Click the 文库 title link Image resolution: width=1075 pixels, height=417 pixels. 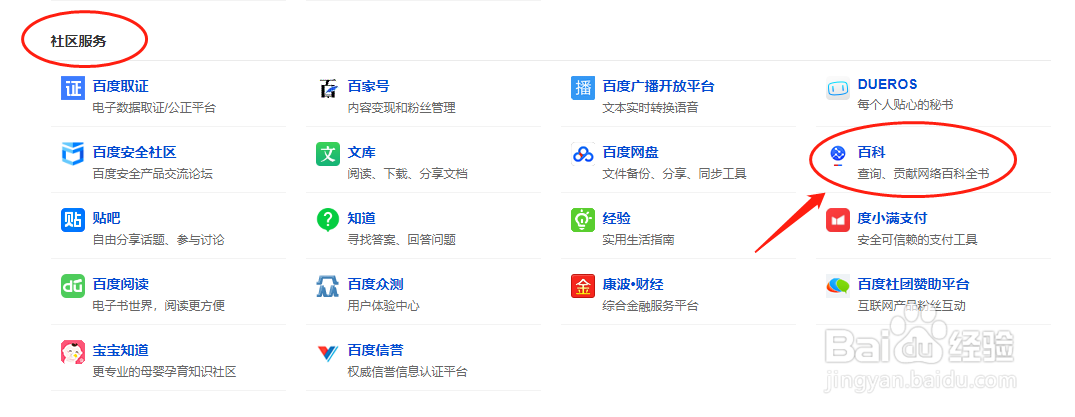[x=361, y=152]
